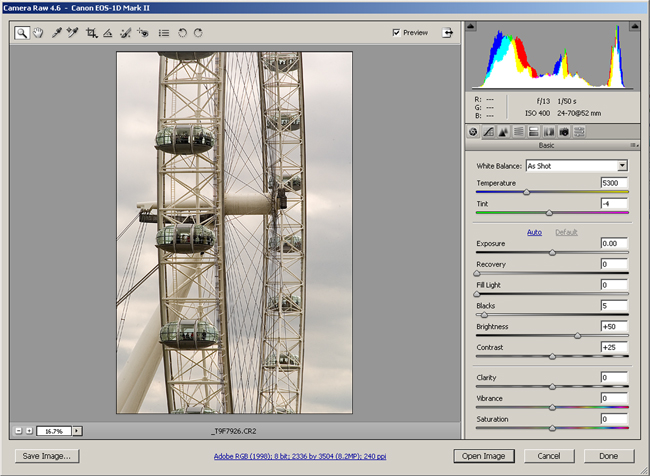This screenshot has height=476, width=650.
Task: Click the Exposure slider handle
Action: [x=552, y=253]
